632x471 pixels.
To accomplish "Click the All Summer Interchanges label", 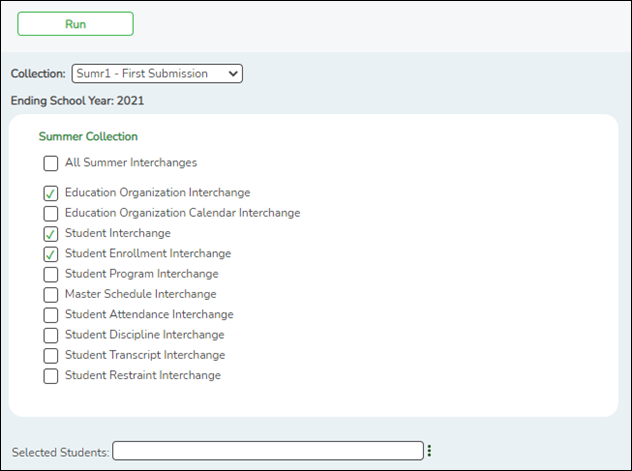I will point(130,162).
